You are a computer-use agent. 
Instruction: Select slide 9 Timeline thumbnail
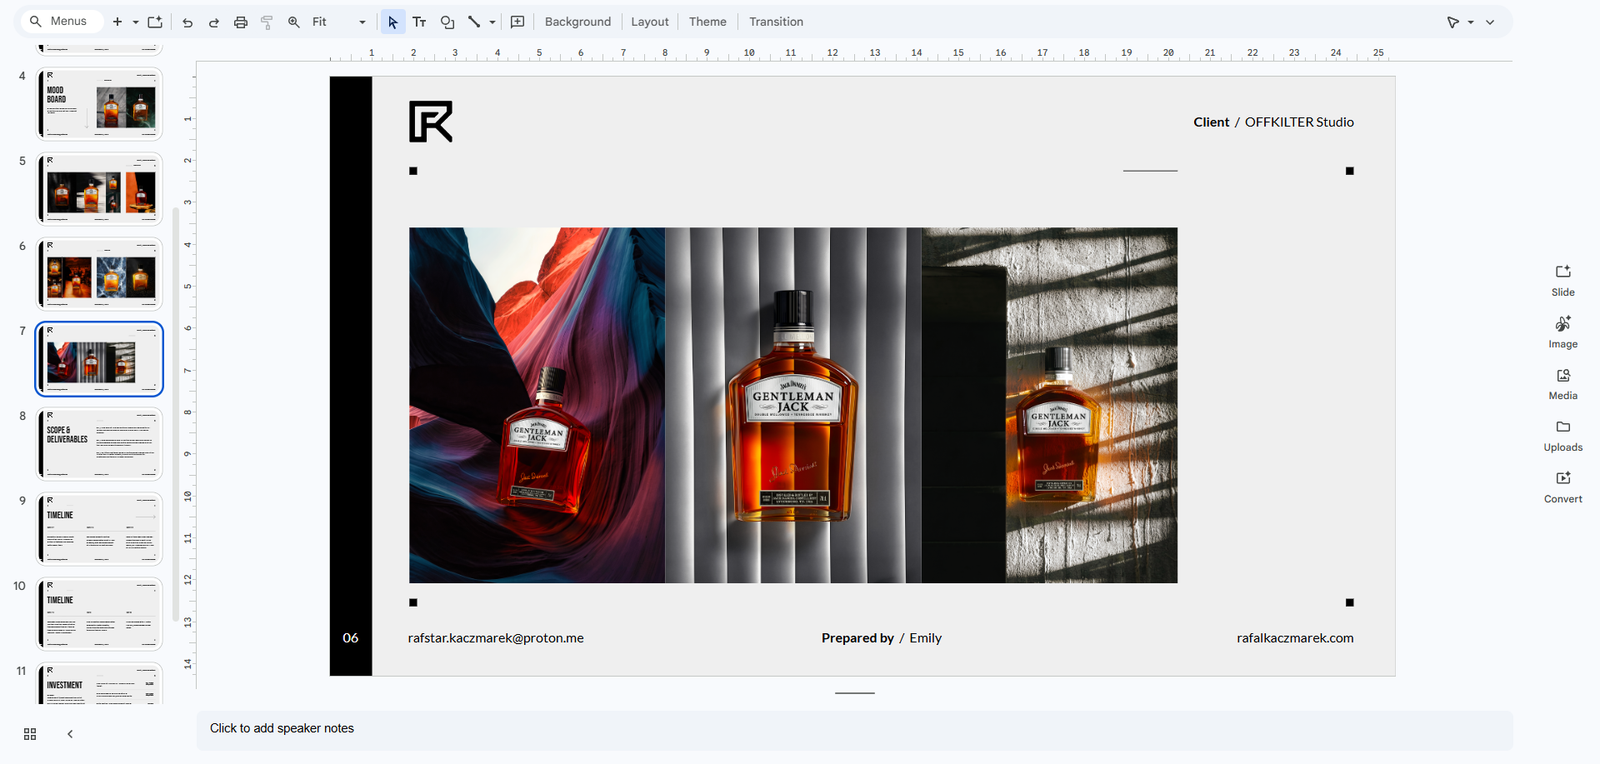click(99, 529)
